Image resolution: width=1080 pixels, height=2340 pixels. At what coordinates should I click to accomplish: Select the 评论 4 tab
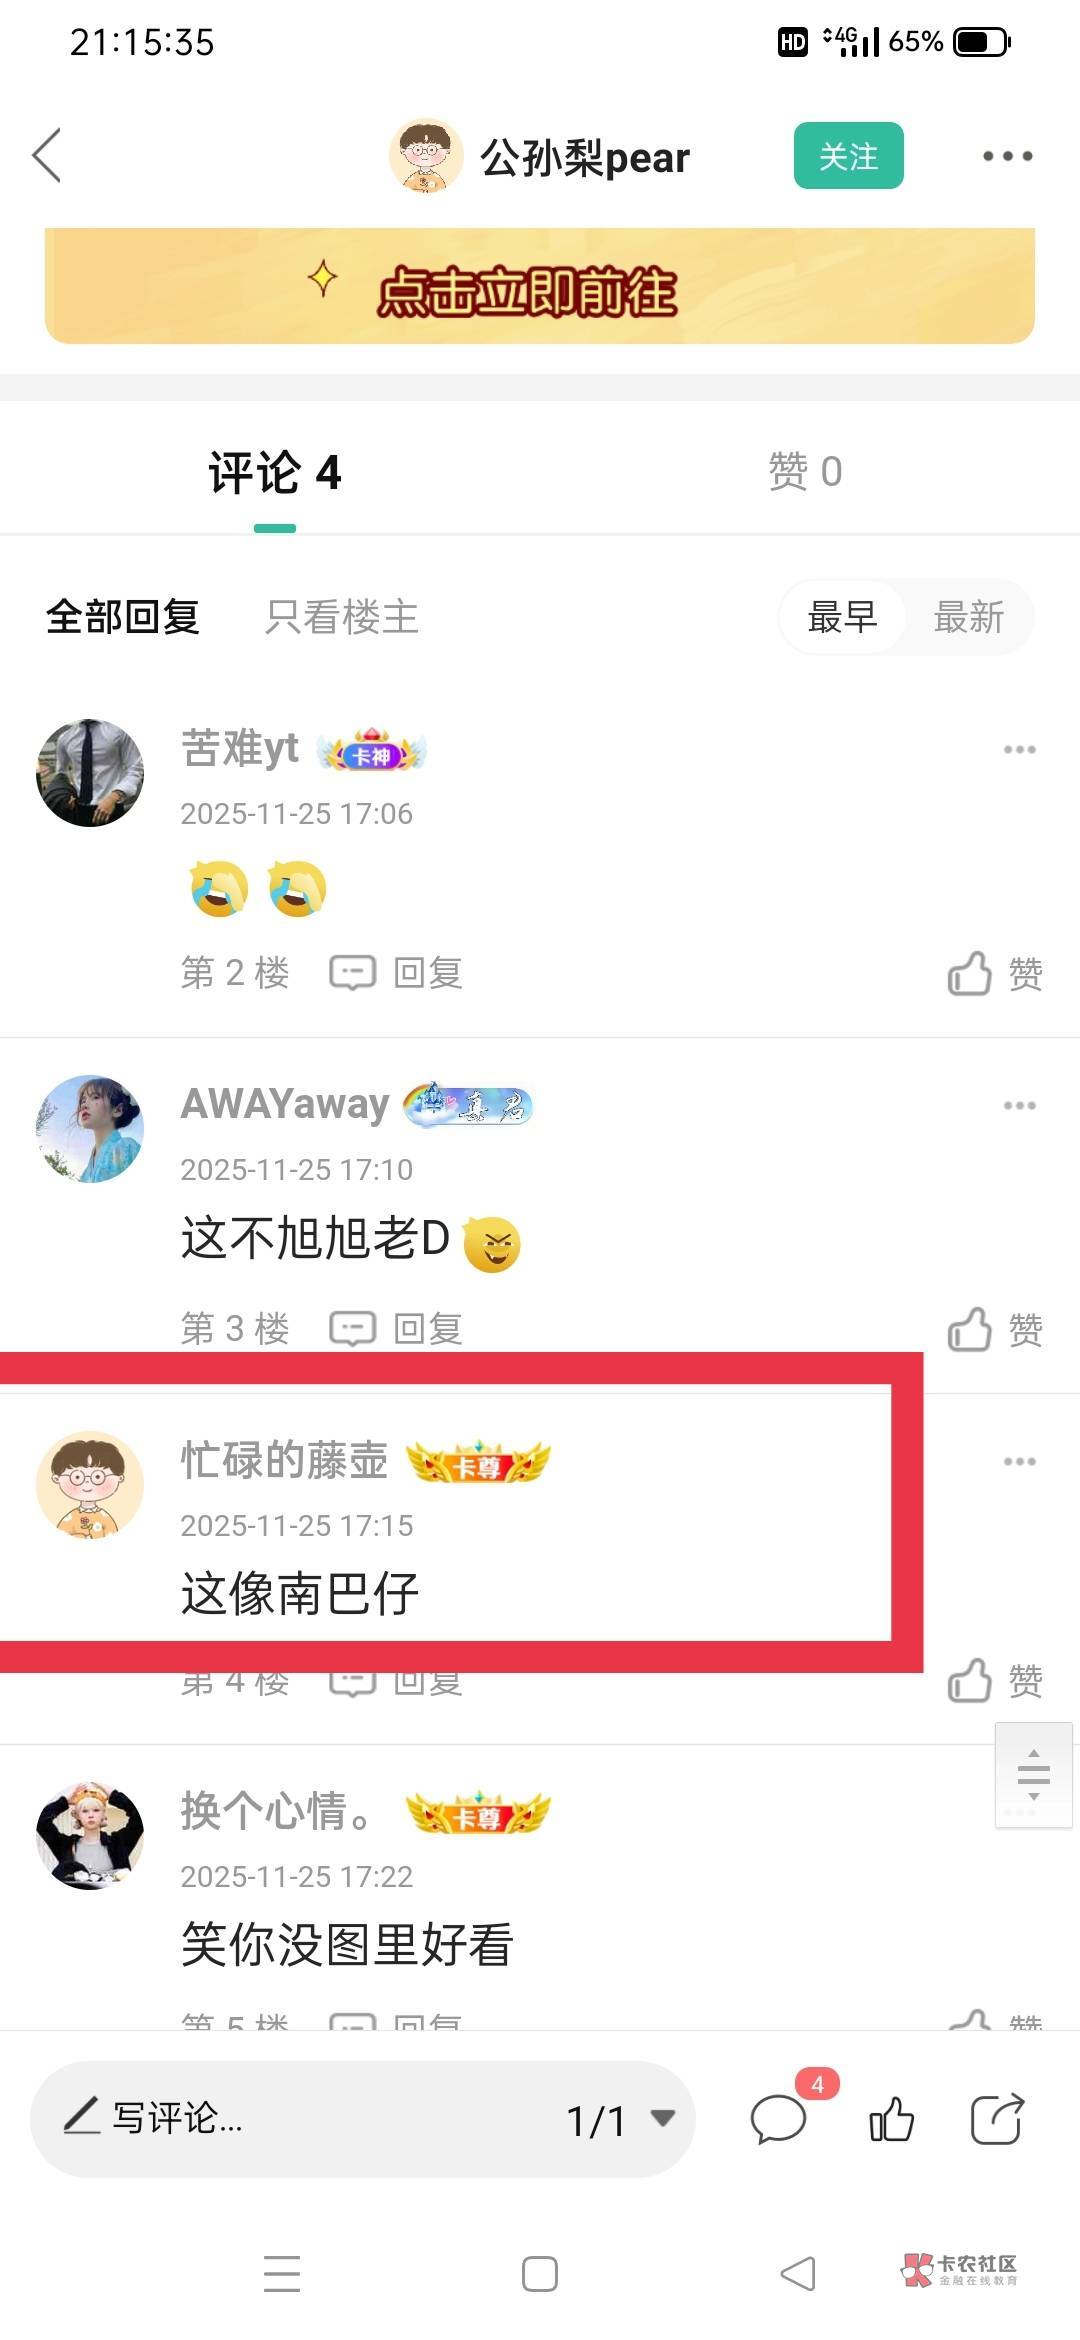coord(275,472)
